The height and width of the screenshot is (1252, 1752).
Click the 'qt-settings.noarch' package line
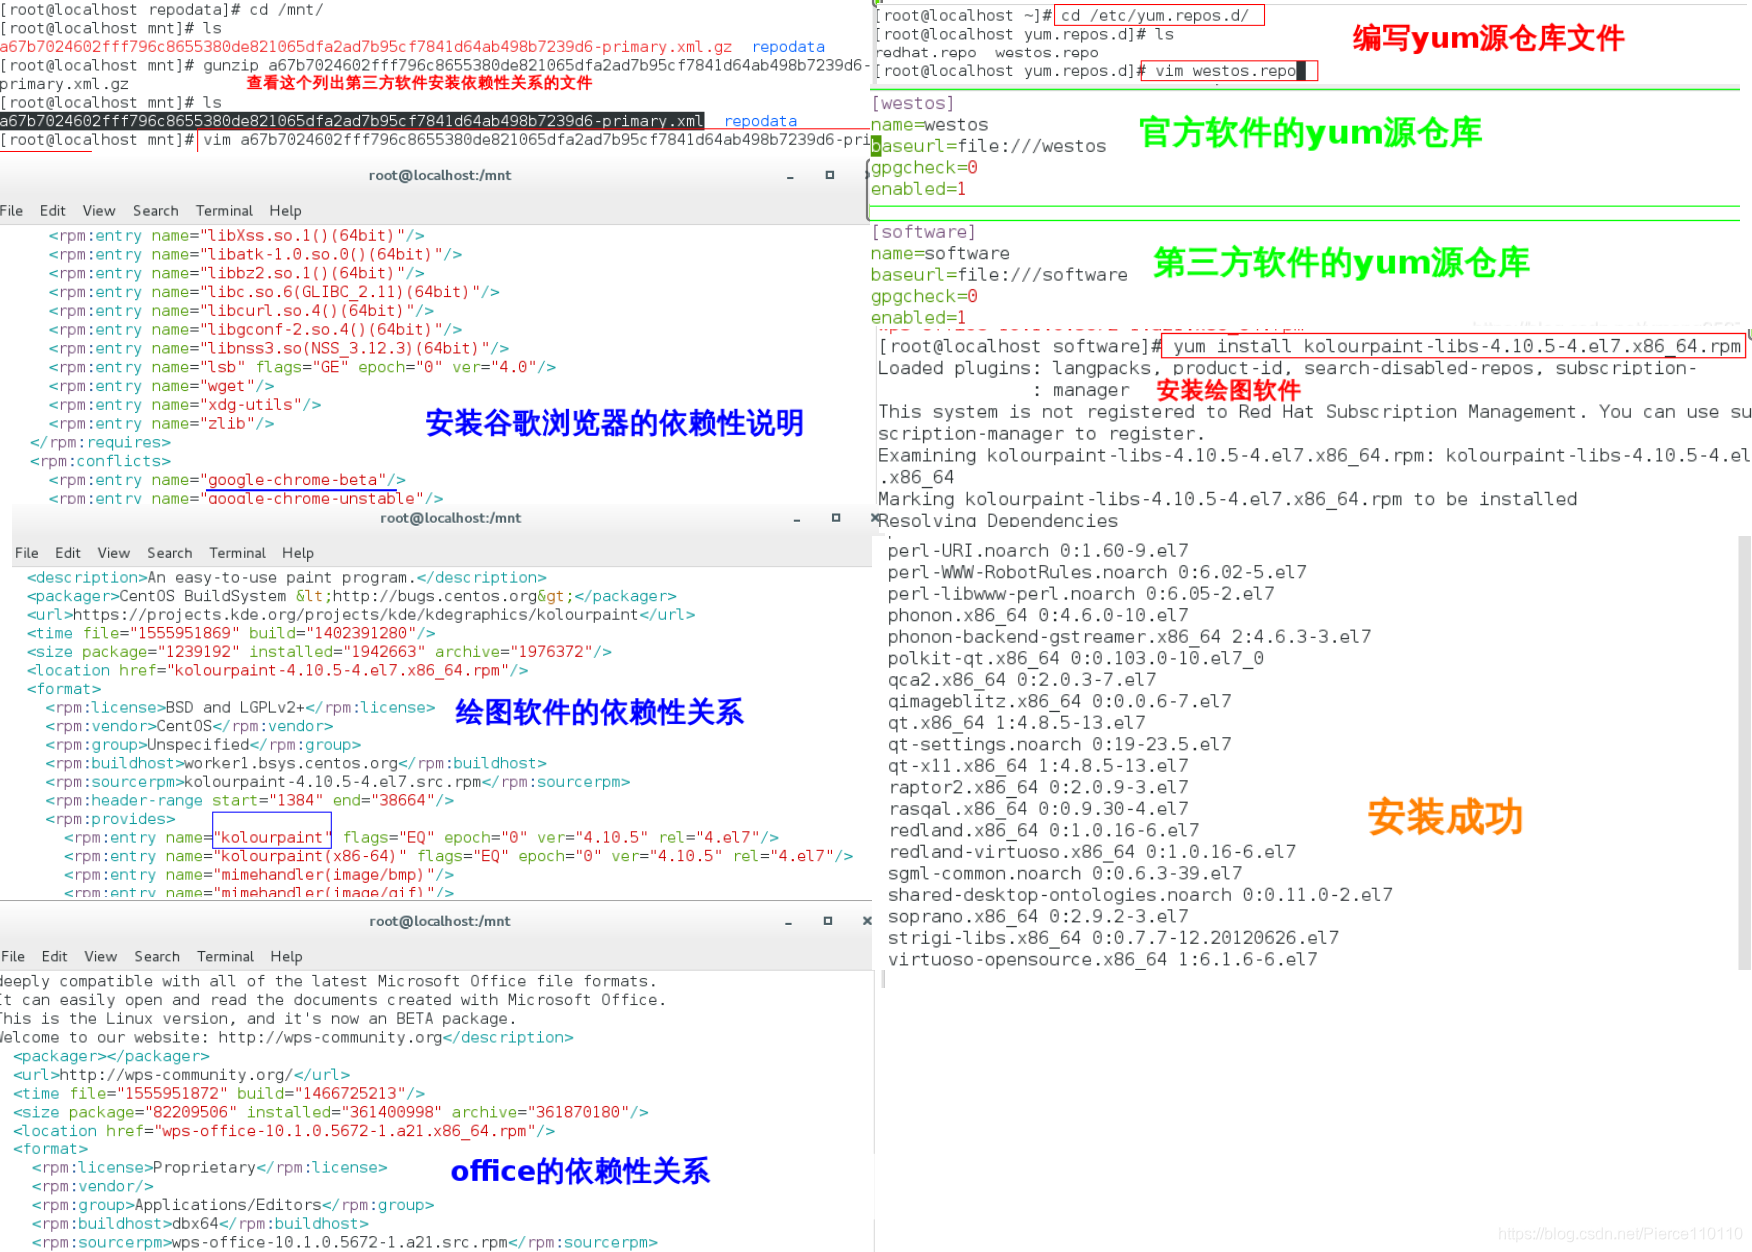tap(1059, 745)
